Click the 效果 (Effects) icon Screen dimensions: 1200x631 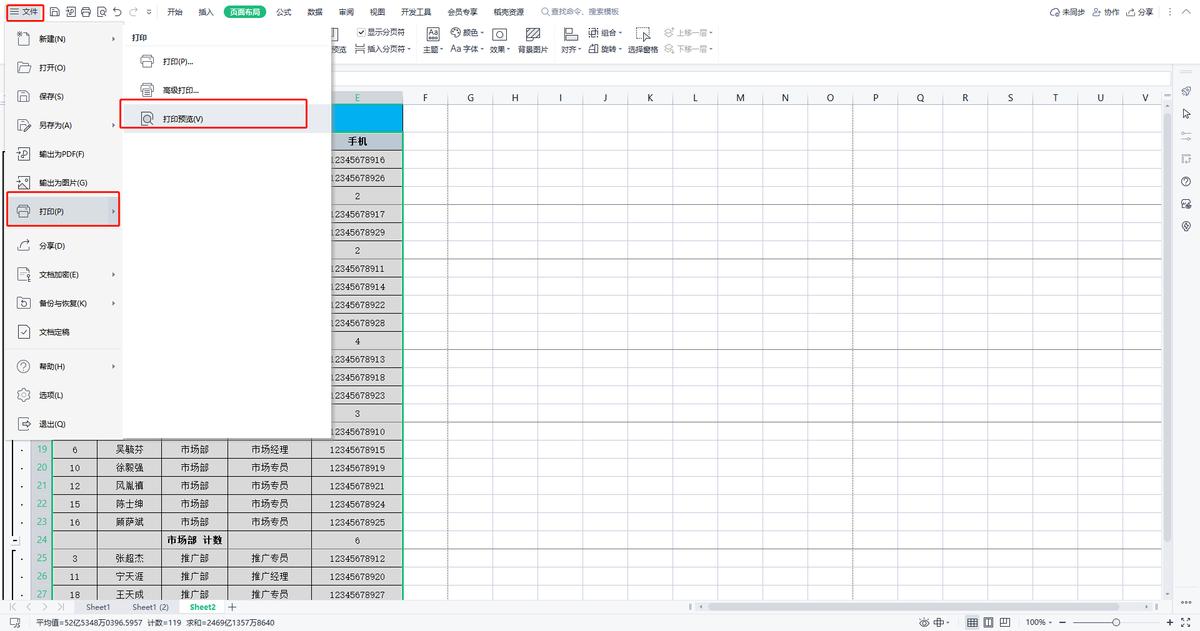tap(500, 47)
